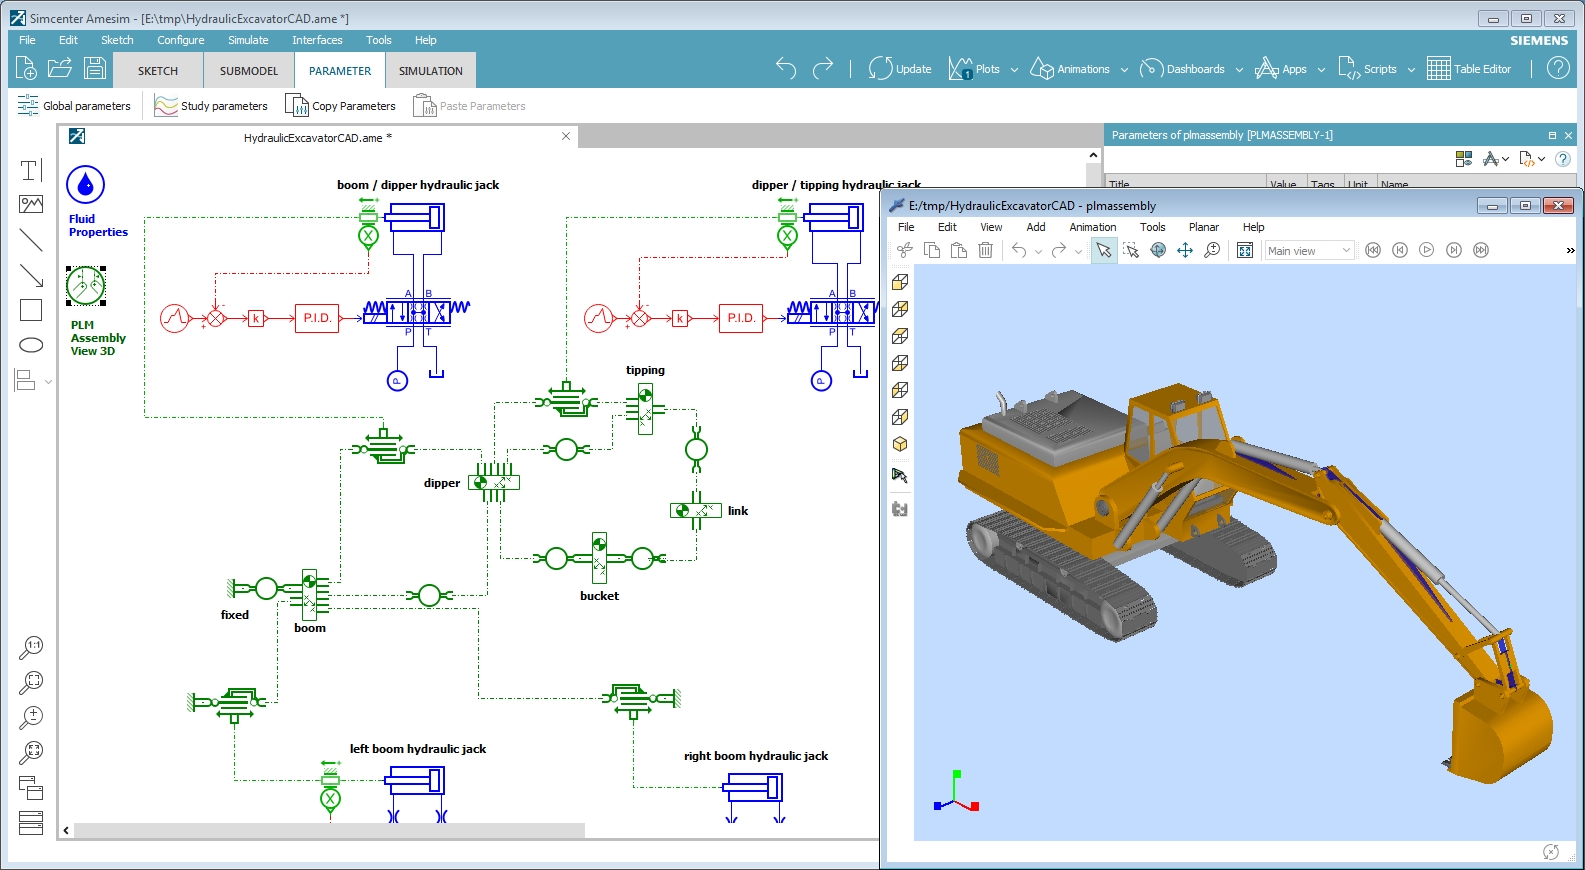This screenshot has width=1585, height=870.
Task: Click the Fluid Properties droplet icon
Action: pos(85,185)
